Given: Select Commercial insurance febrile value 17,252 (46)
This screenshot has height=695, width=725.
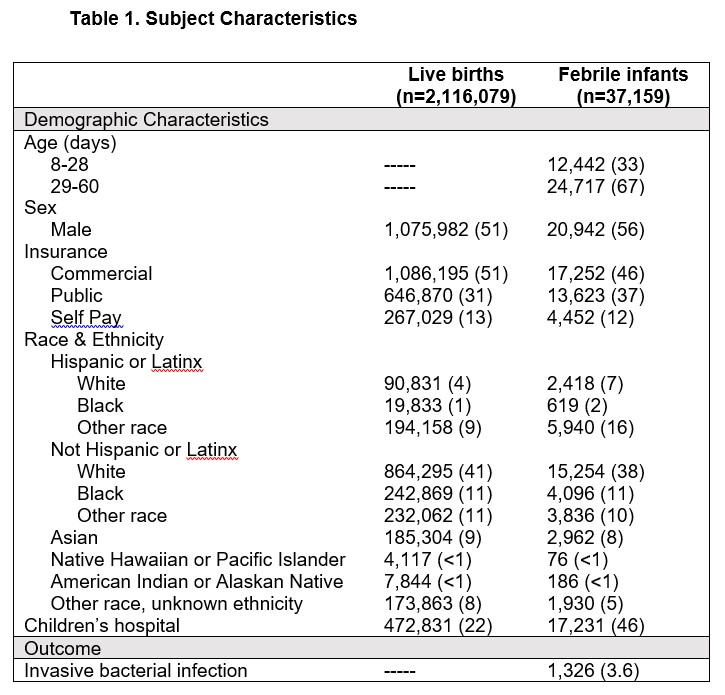Looking at the screenshot, I should click(x=596, y=274).
